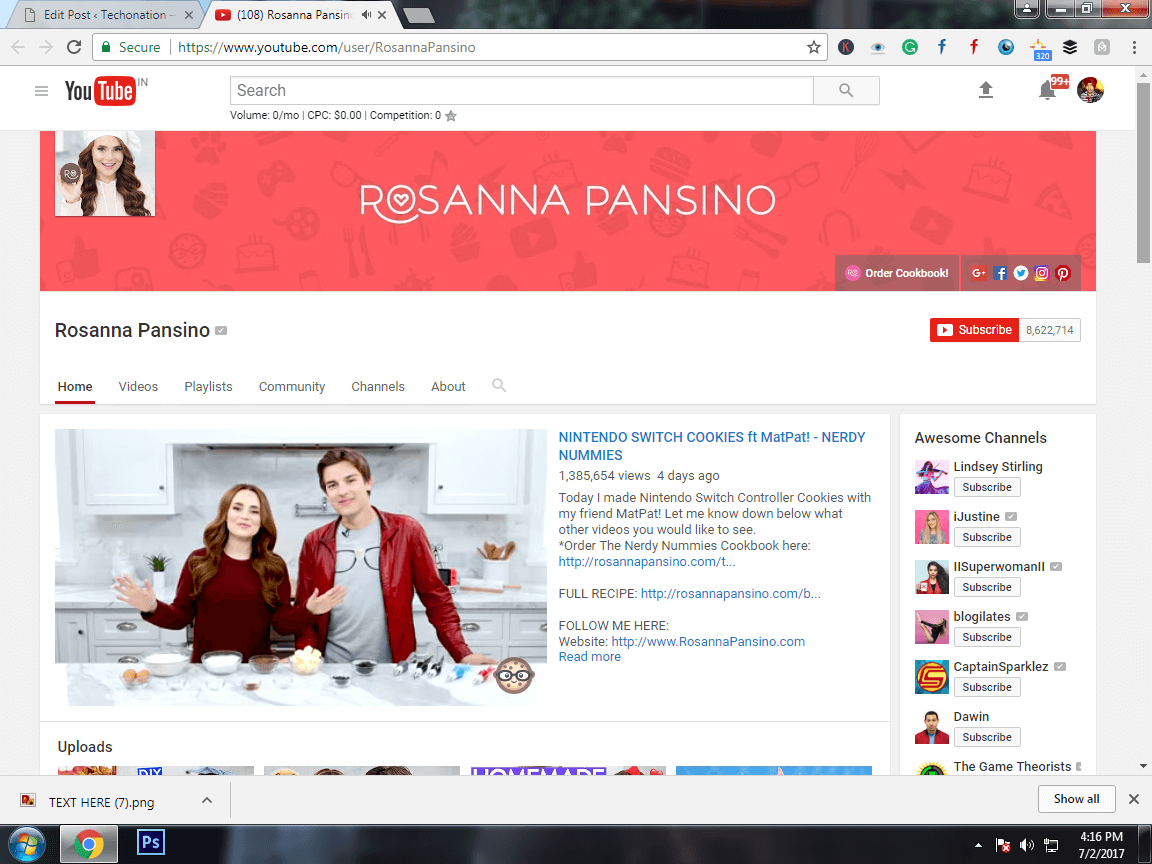
Task: Subscribe to CaptainSparklez
Action: click(987, 687)
